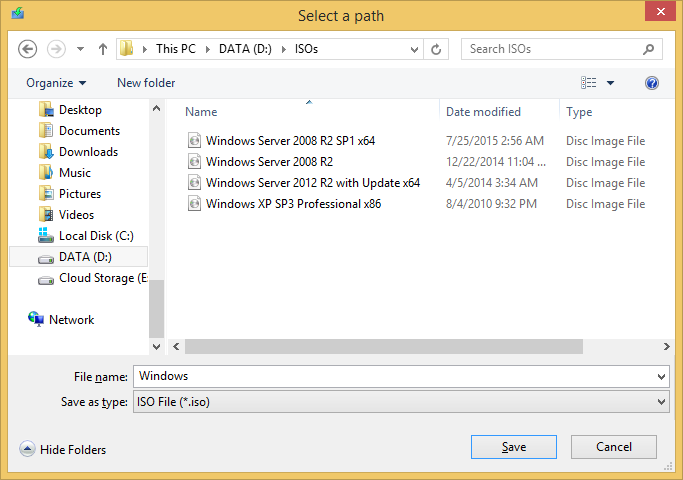Open Local Disk (C:) in navigation pane

[96, 236]
